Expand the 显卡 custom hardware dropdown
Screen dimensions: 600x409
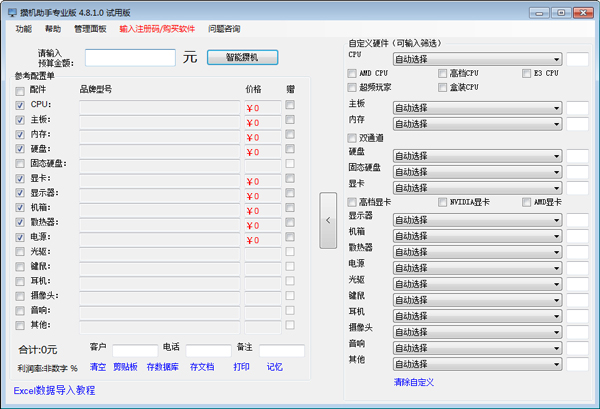point(478,188)
